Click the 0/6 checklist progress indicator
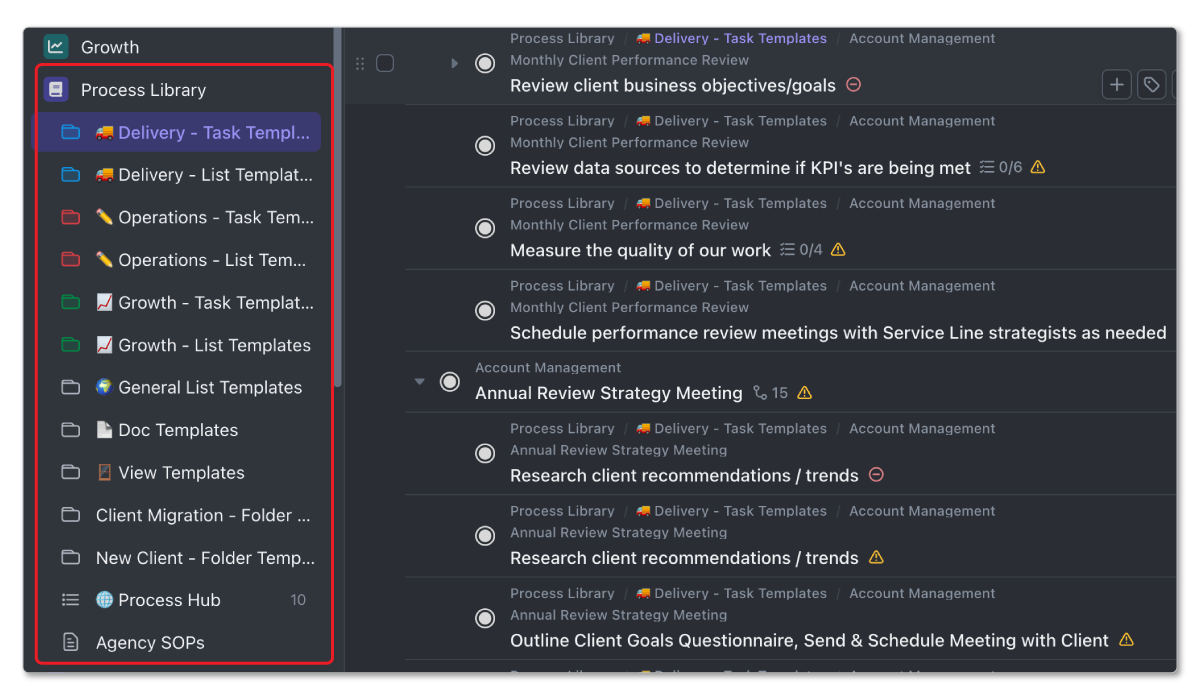 pyautogui.click(x=1000, y=167)
